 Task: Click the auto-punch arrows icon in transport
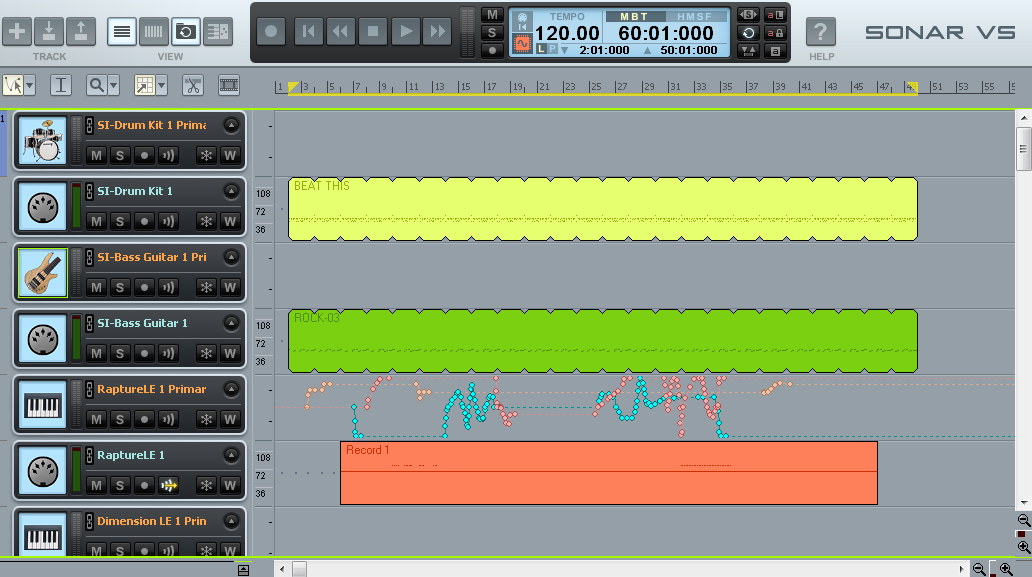748,51
